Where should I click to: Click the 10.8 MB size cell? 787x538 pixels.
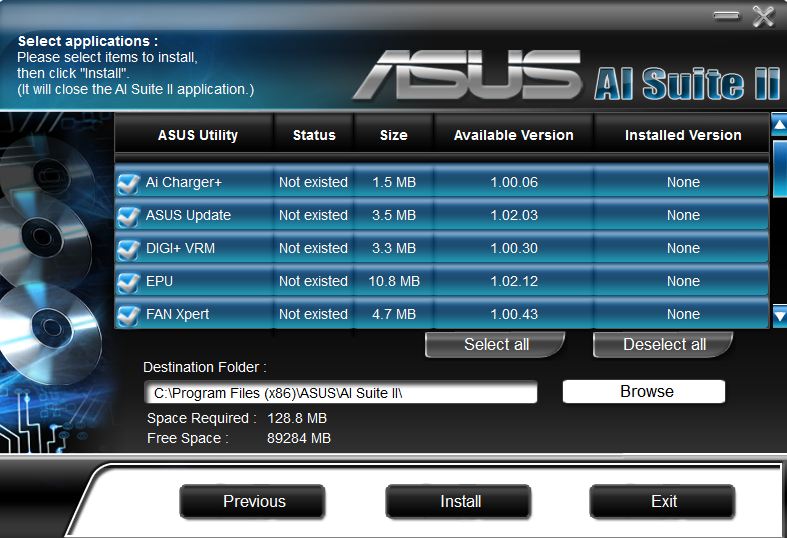click(x=394, y=281)
